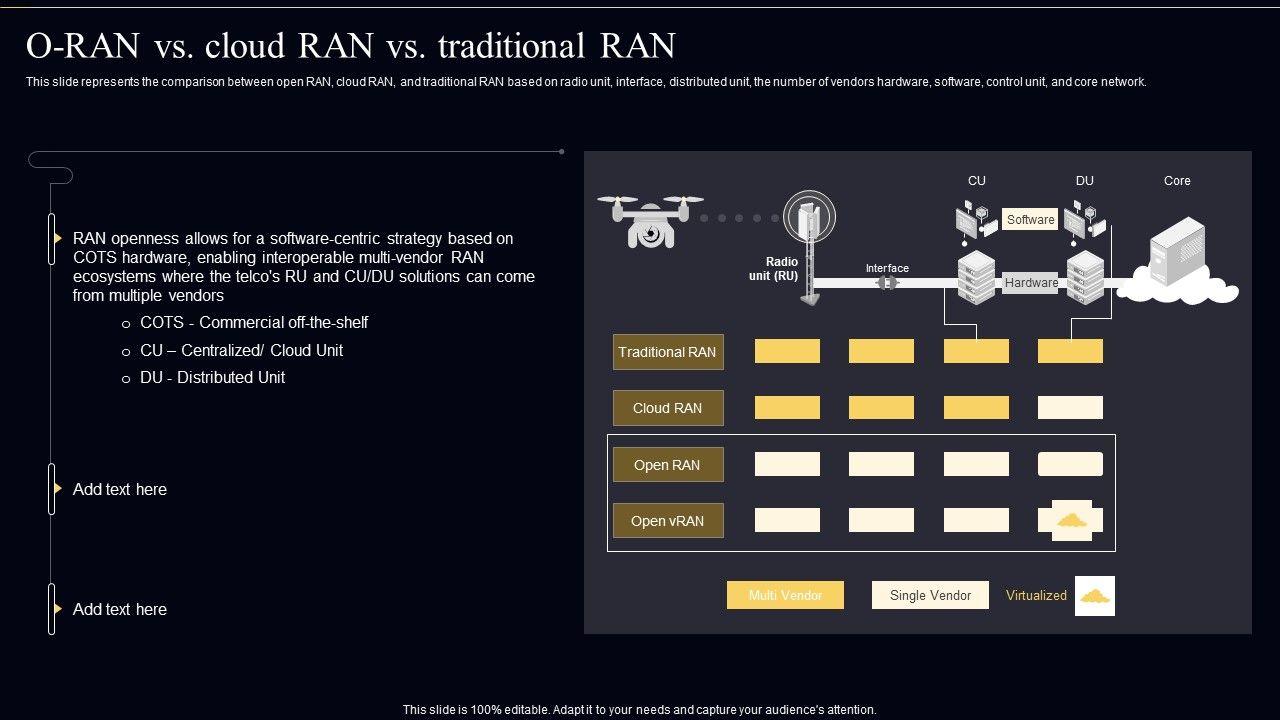Select 'COTS - Commercial off-the-shelf' line
This screenshot has height=720, width=1280.
point(254,322)
